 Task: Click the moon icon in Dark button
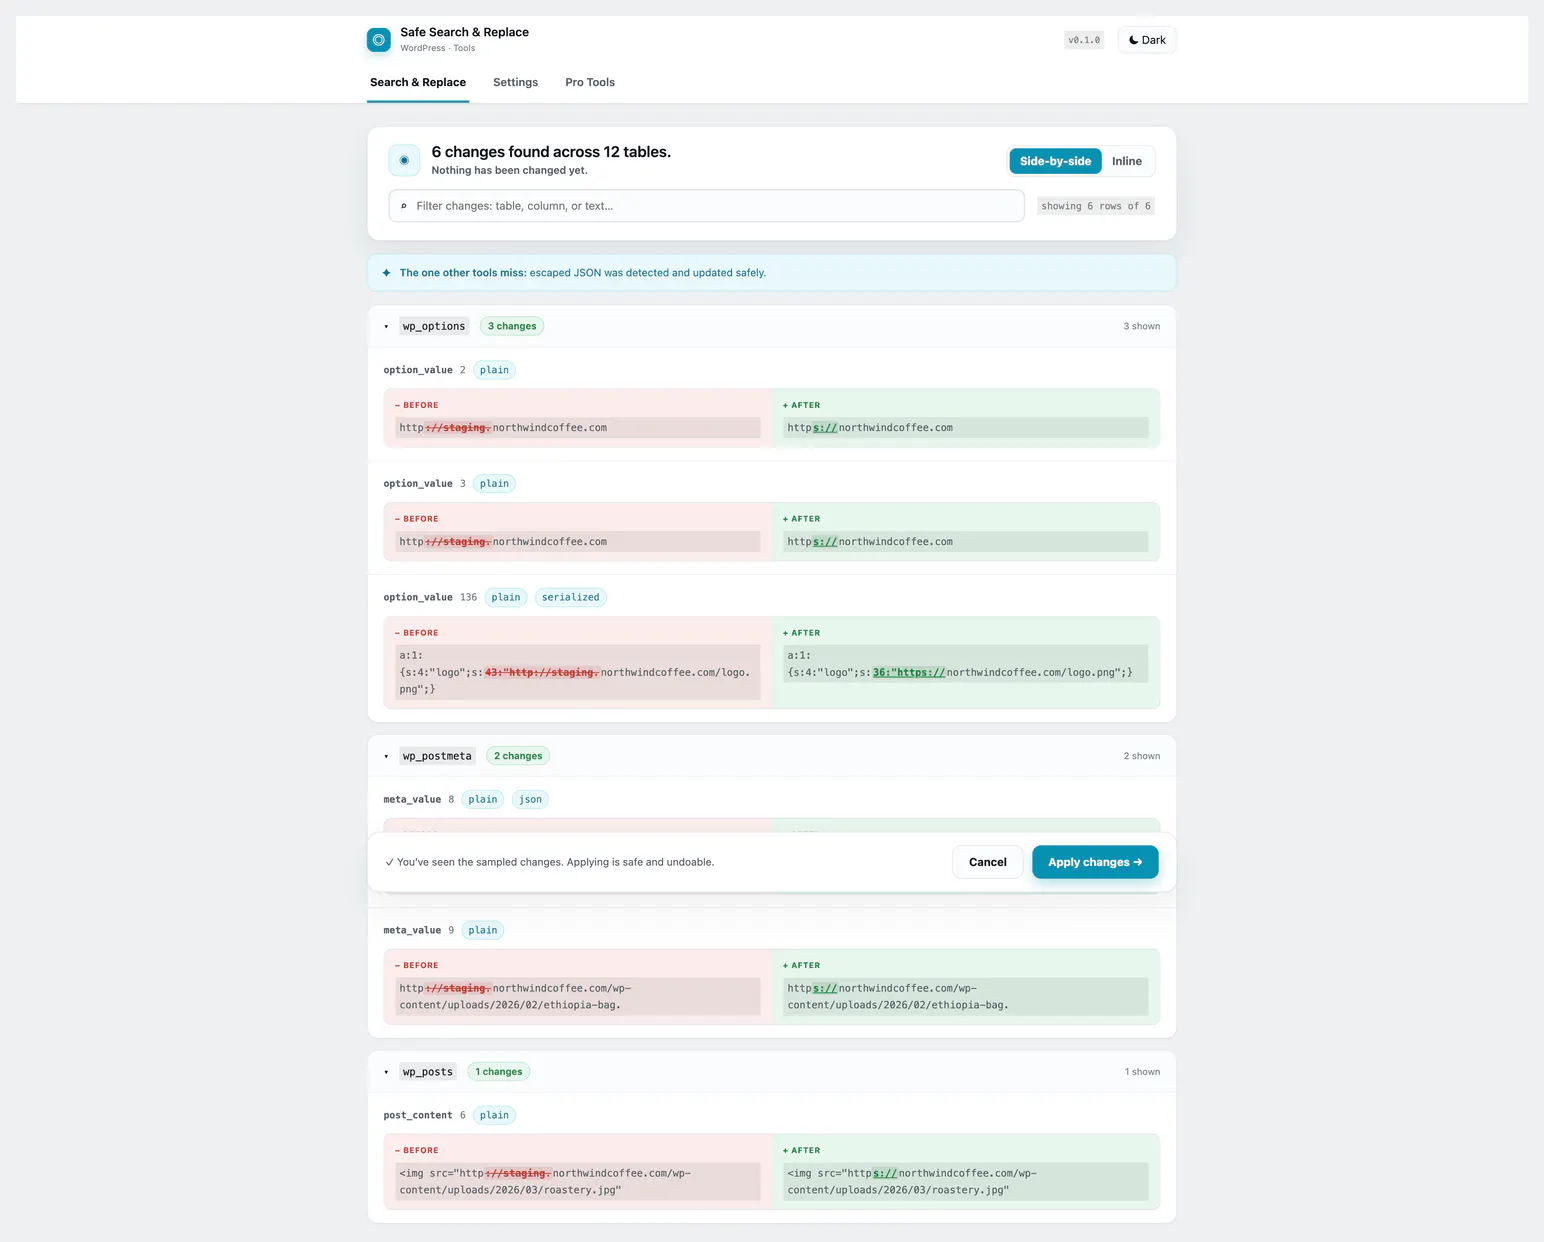pyautogui.click(x=1134, y=40)
